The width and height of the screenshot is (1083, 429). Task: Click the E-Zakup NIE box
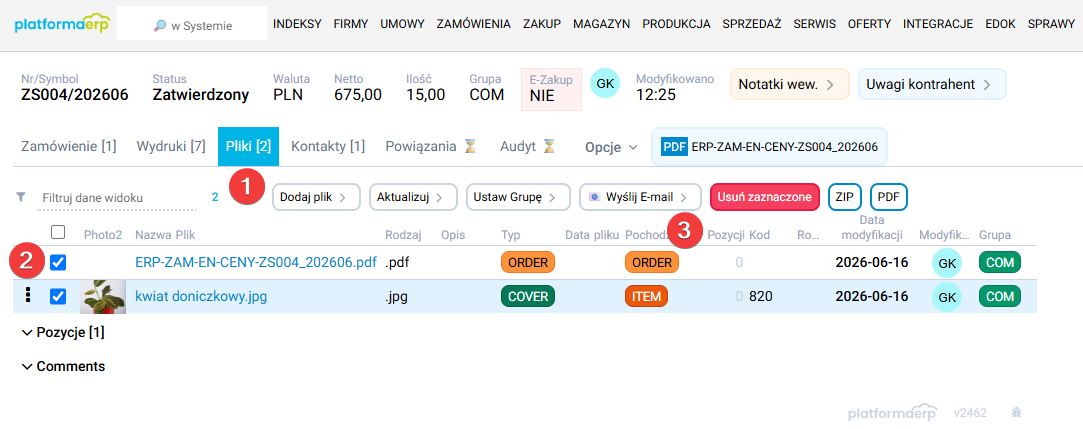[x=551, y=89]
